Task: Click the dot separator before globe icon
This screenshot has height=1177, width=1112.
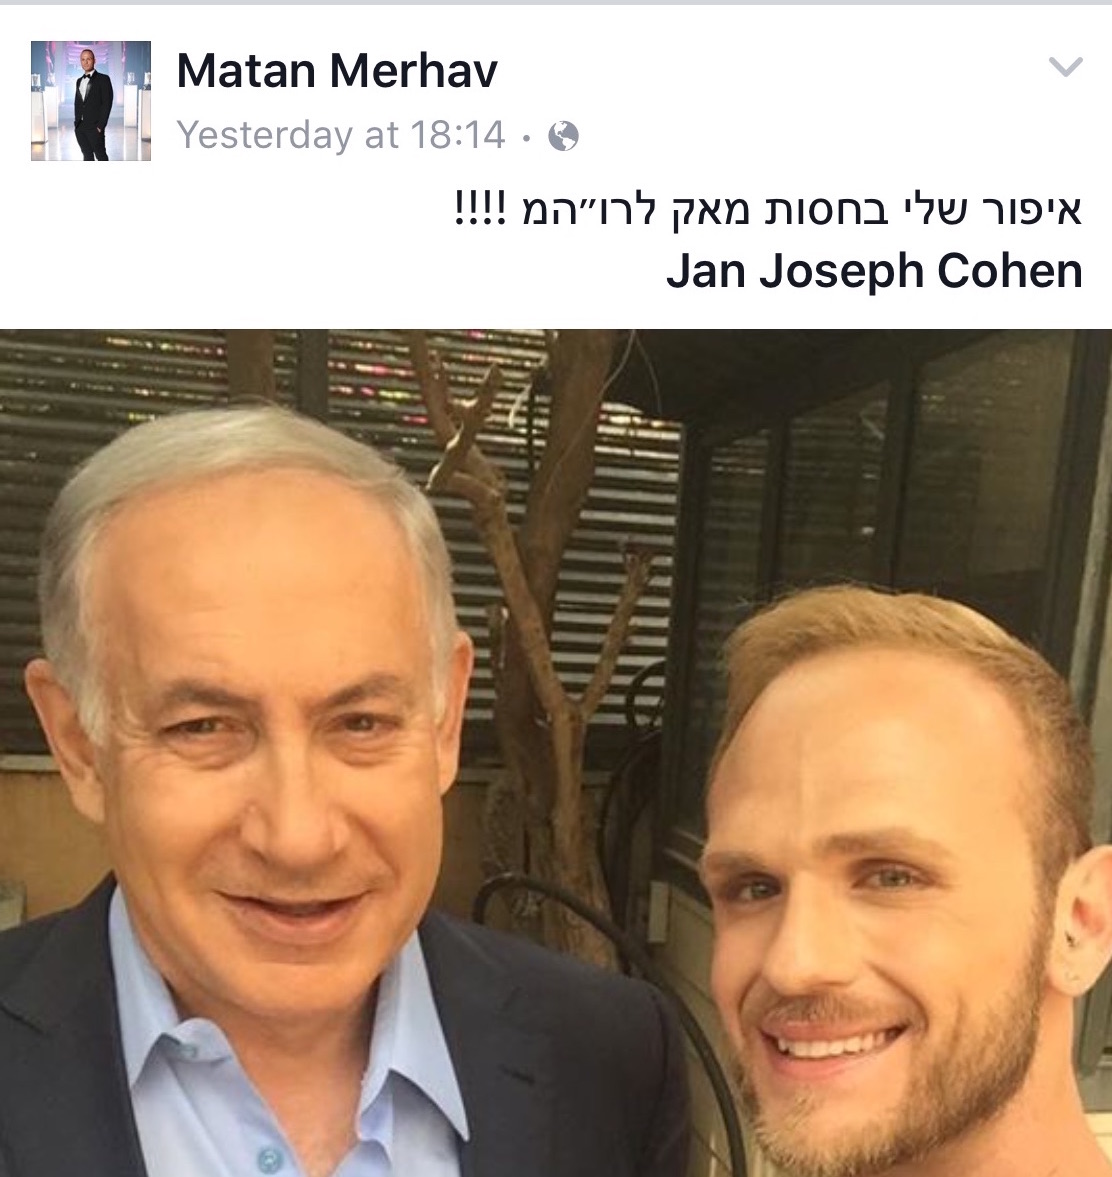Action: pyautogui.click(x=526, y=137)
